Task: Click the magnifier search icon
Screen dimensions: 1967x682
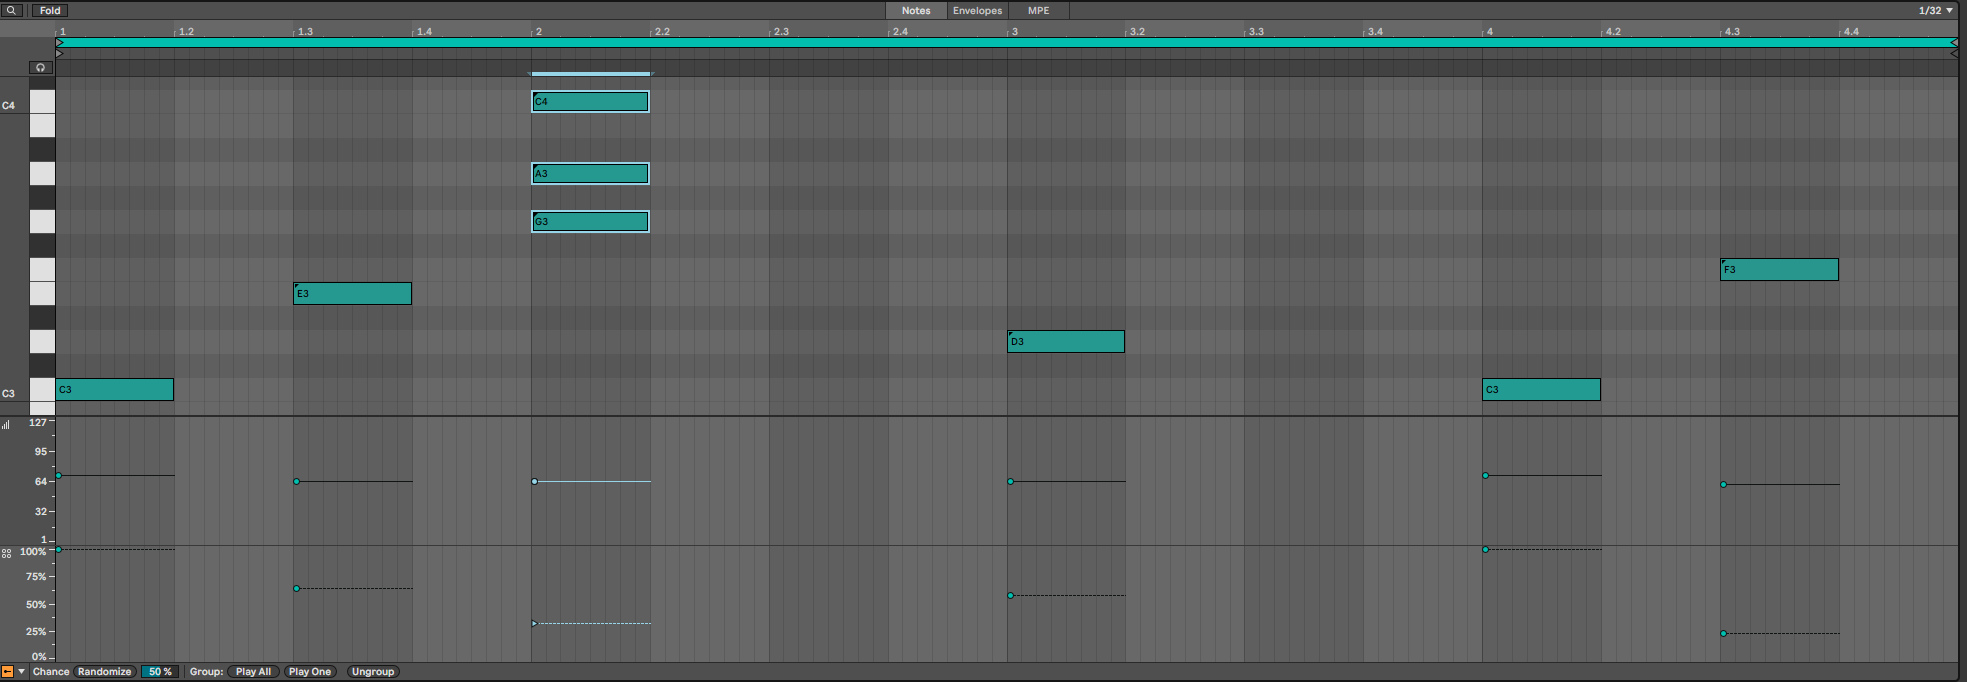Action: [12, 10]
